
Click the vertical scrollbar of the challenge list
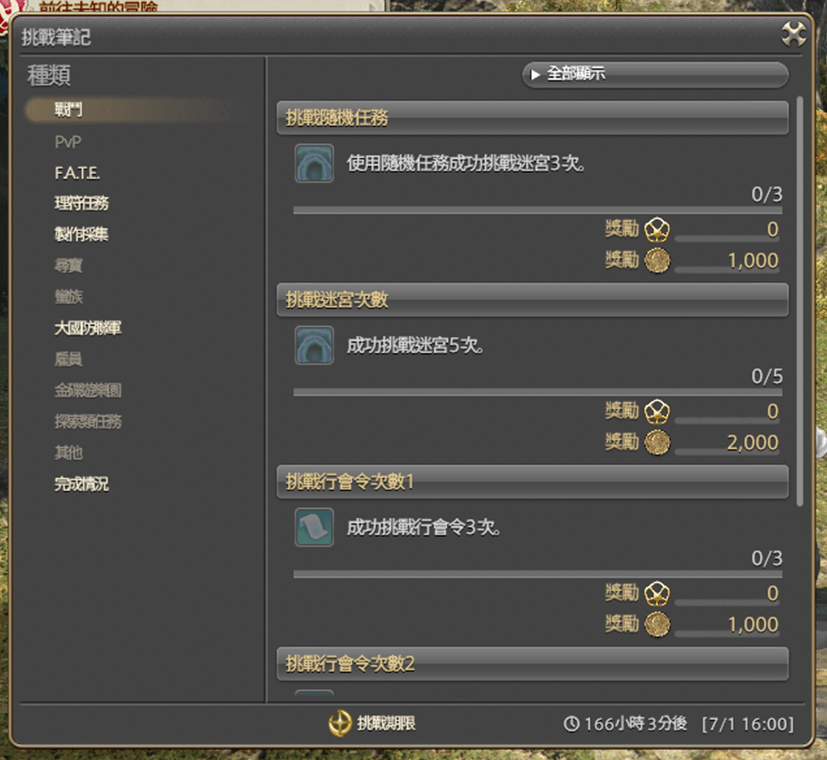(x=800, y=301)
